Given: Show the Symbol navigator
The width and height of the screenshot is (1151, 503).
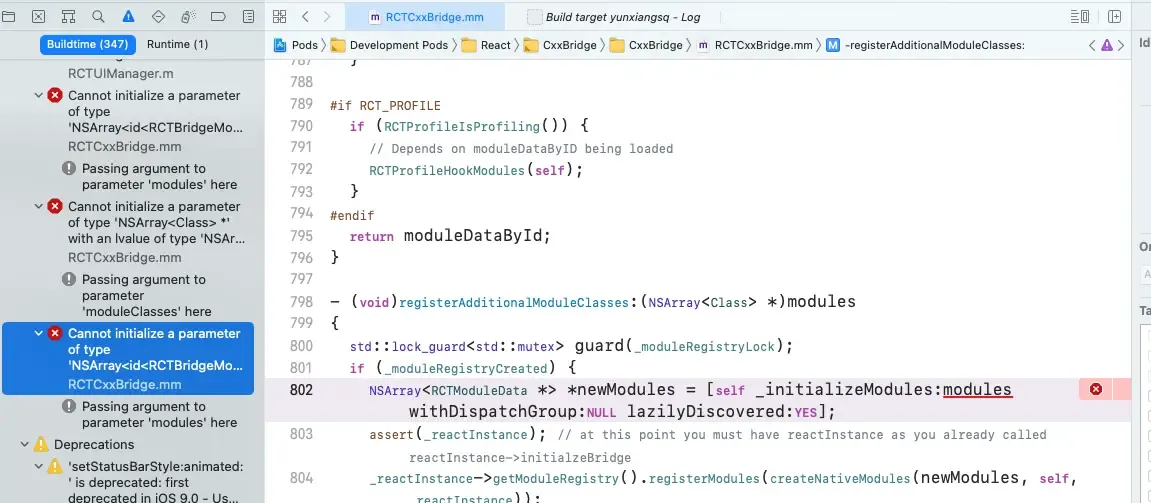Looking at the screenshot, I should pos(68,16).
